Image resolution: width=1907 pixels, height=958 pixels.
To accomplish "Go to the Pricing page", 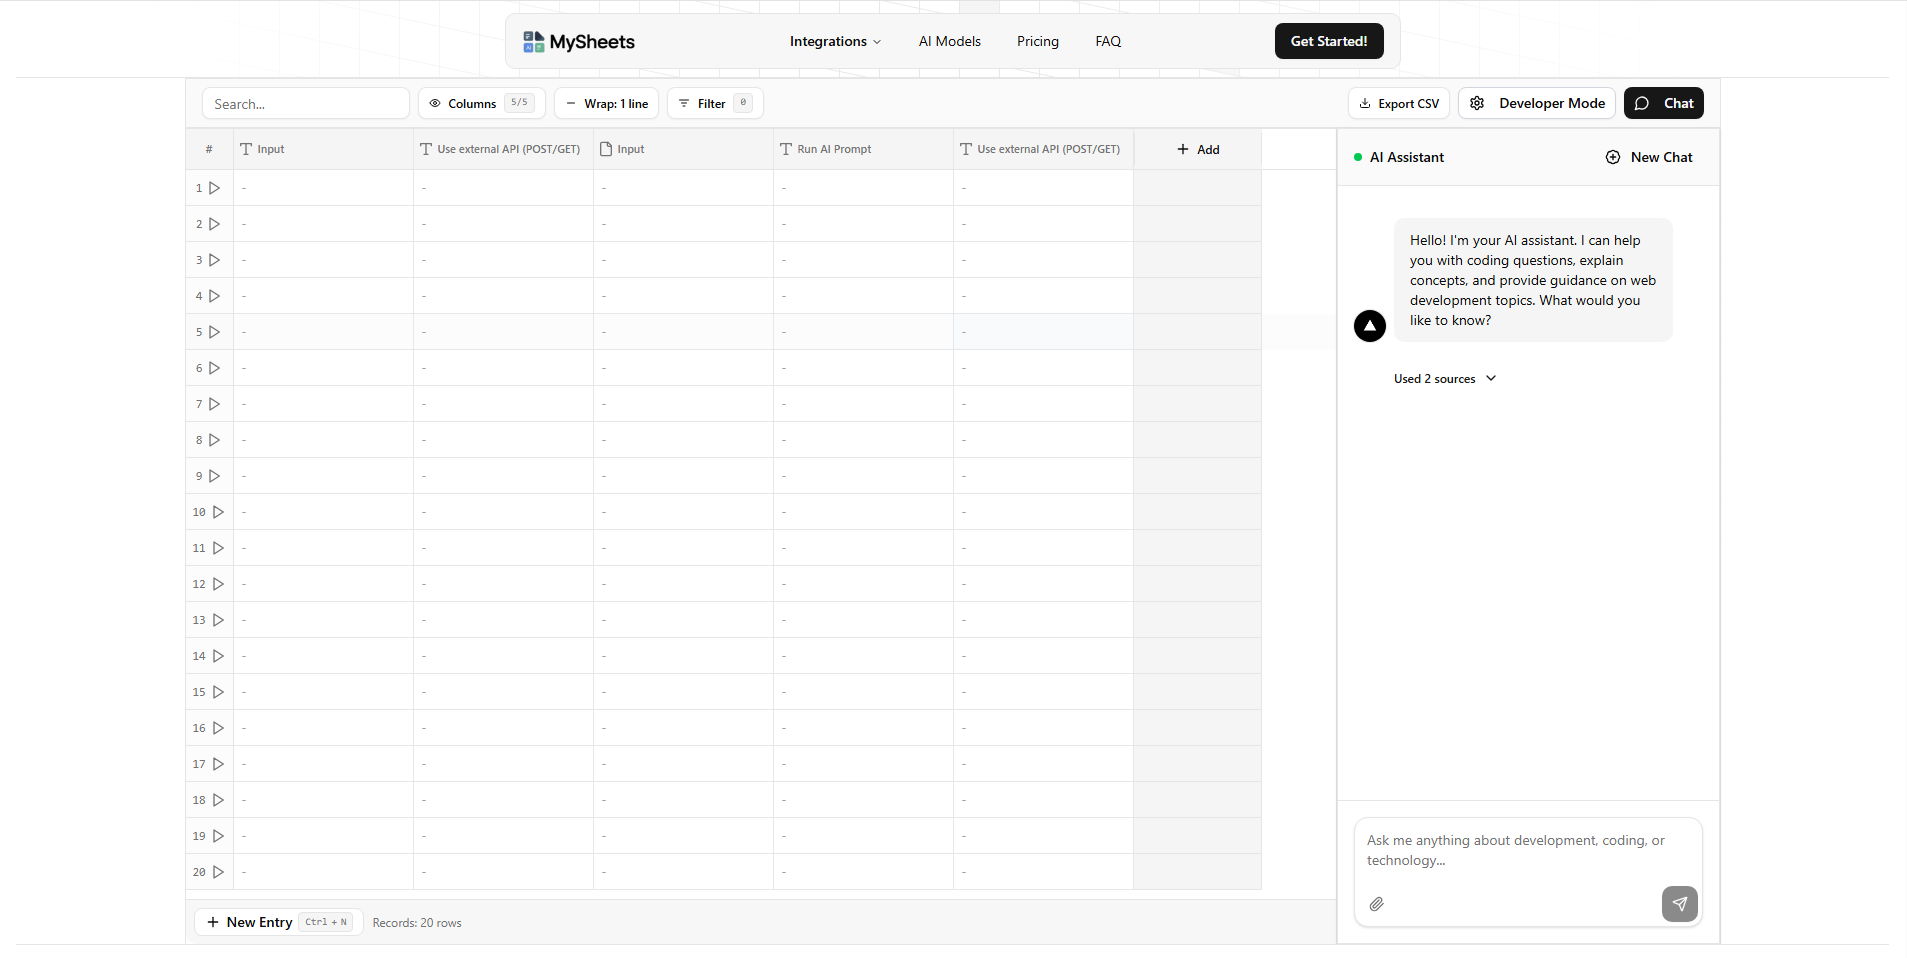I will [1037, 41].
